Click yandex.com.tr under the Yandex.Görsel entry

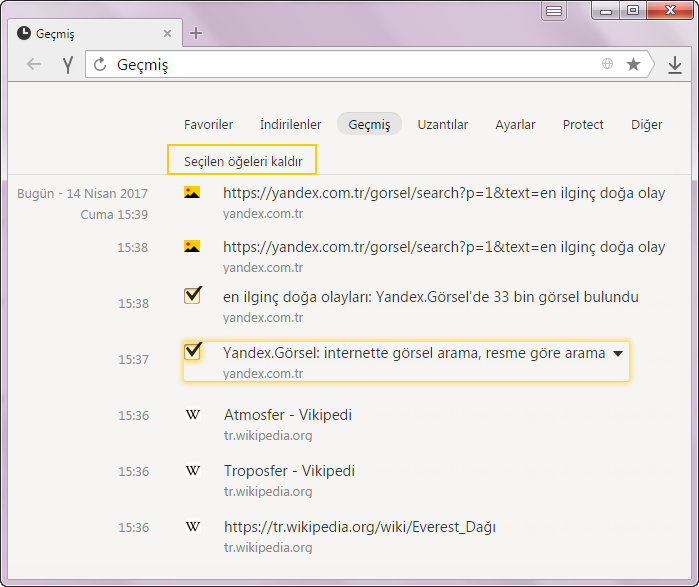(x=263, y=374)
